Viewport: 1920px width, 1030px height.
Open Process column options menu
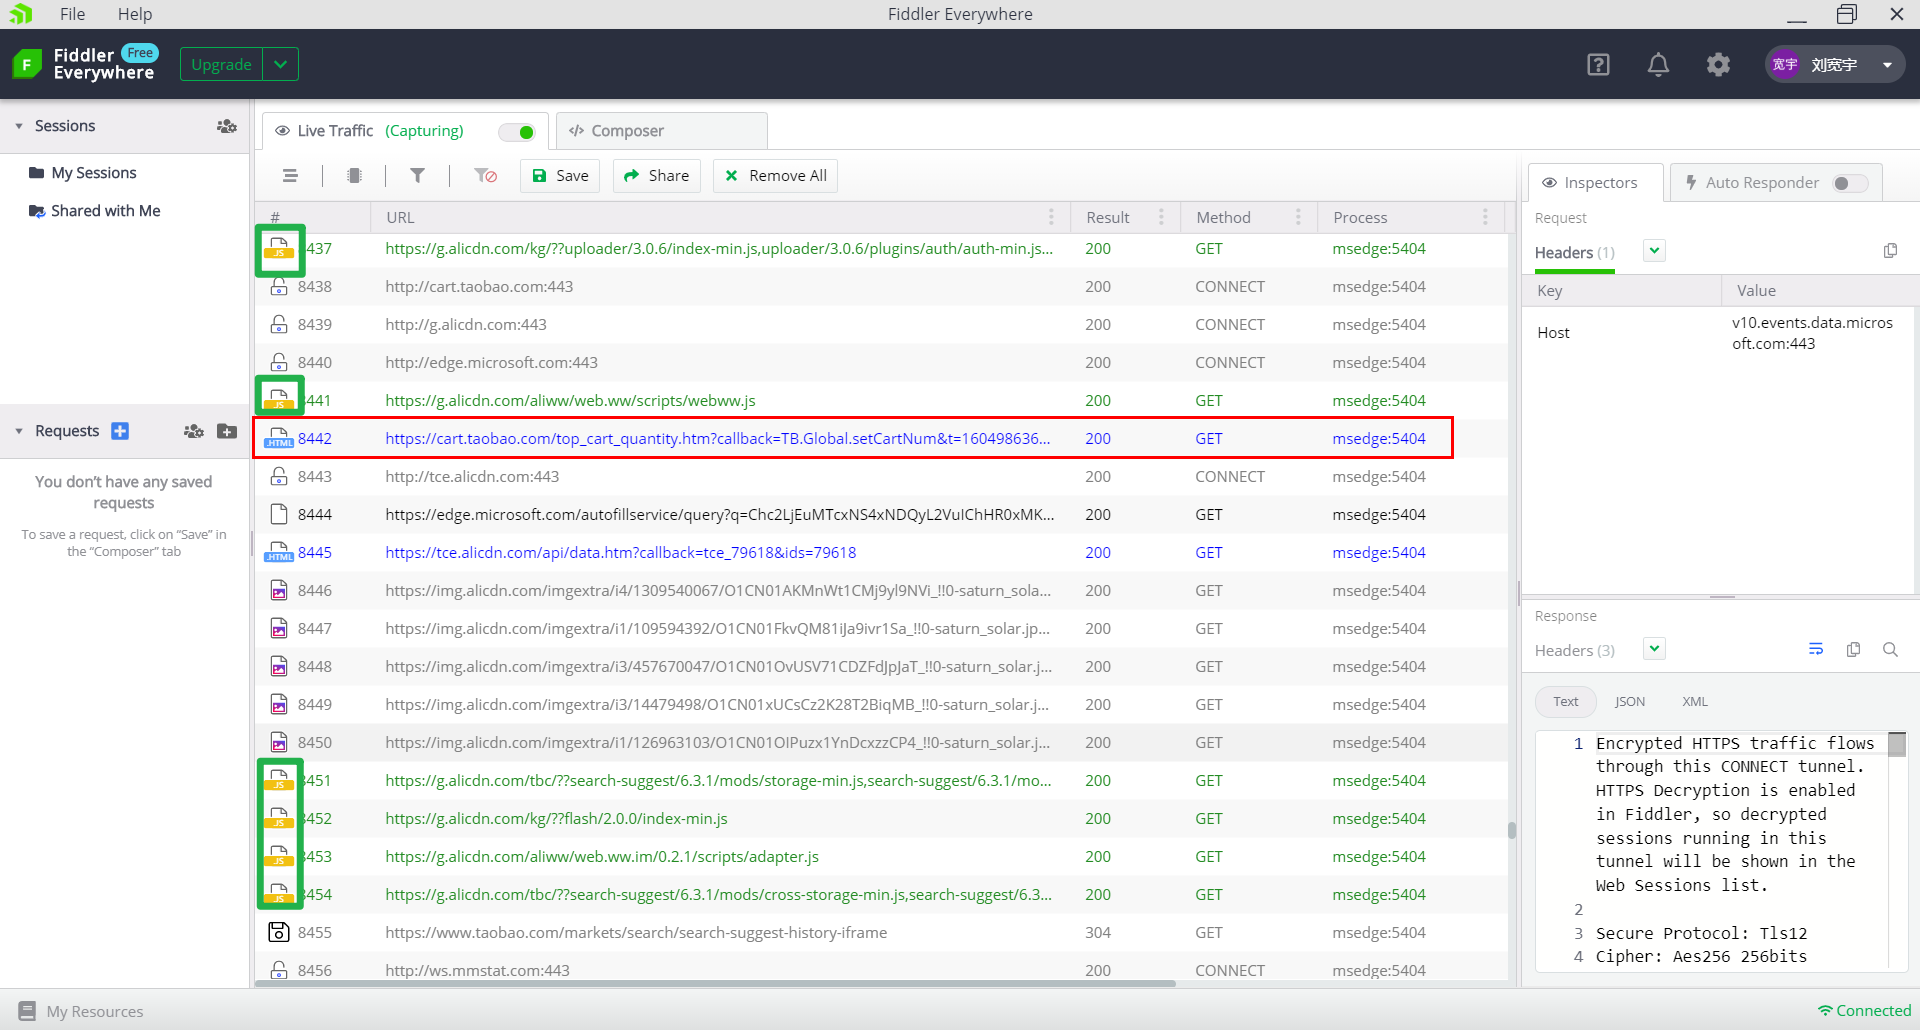(x=1485, y=217)
